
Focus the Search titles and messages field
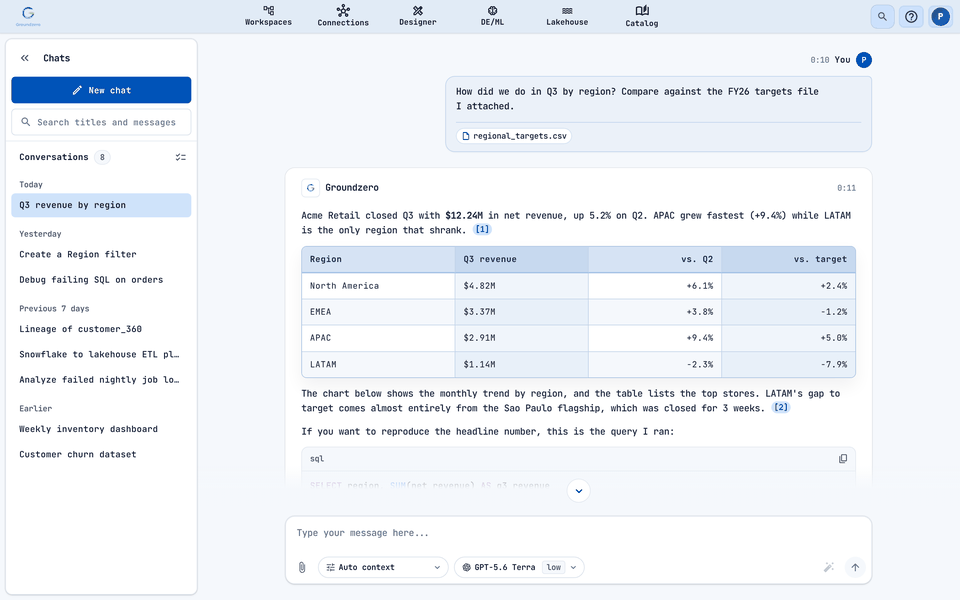[x=101, y=122]
